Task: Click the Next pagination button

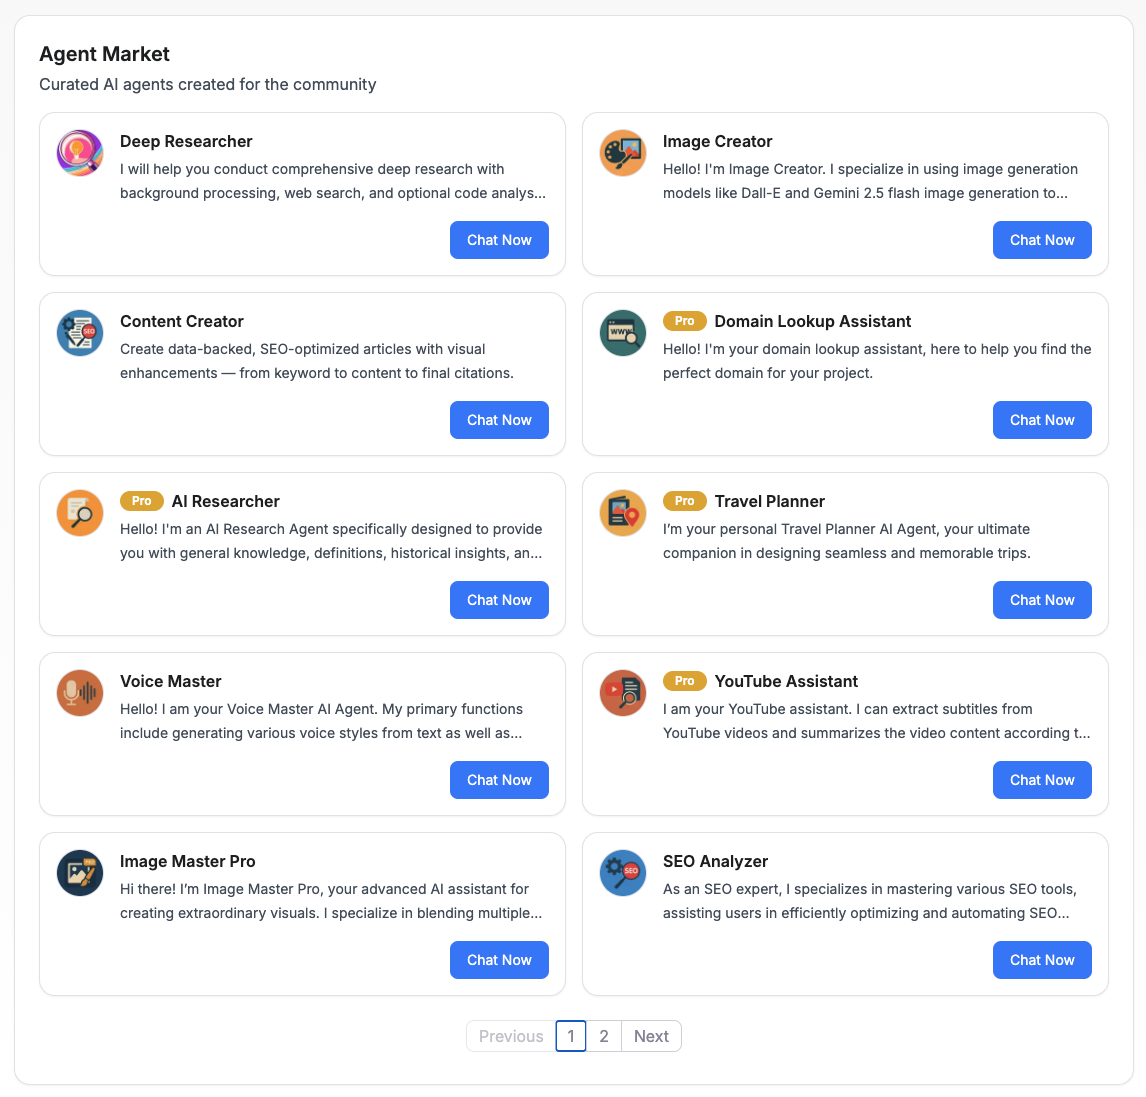Action: 651,1036
